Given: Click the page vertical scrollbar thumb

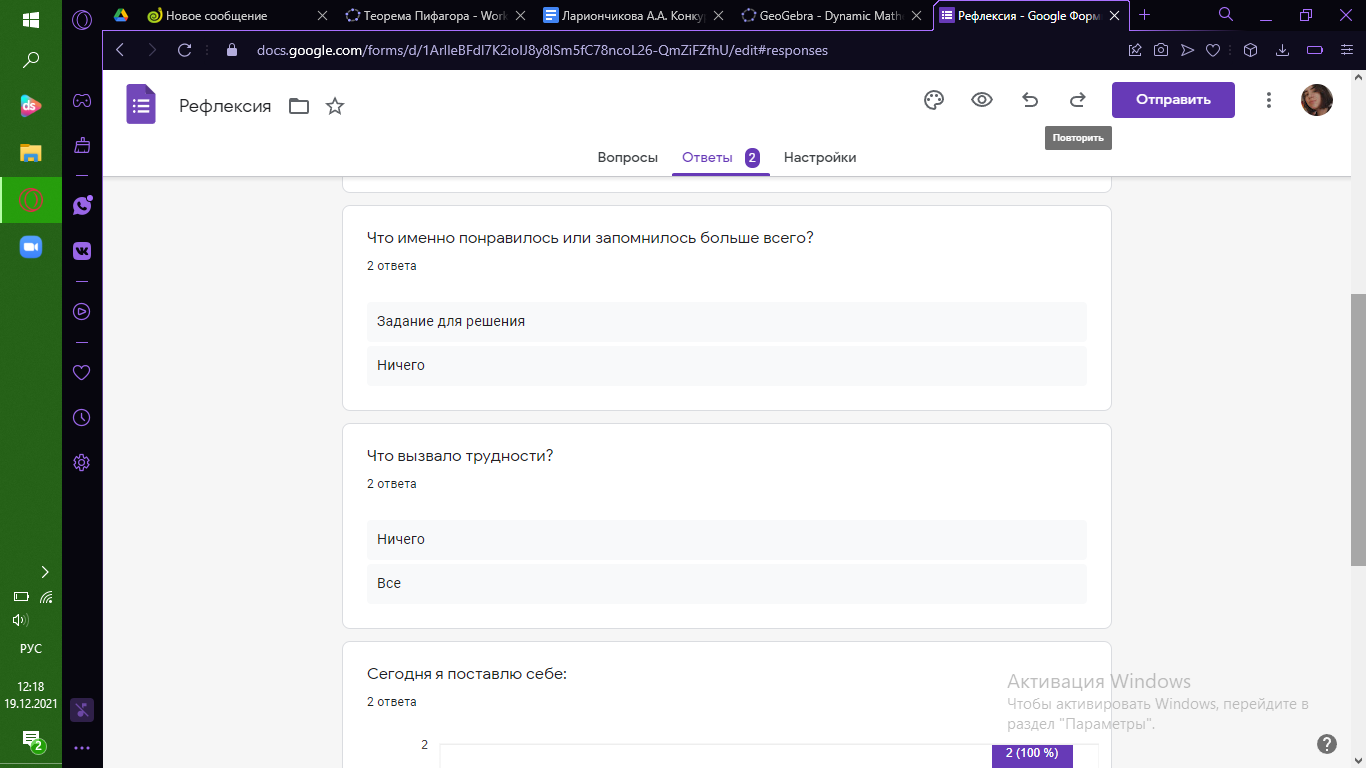Looking at the screenshot, I should [1358, 430].
